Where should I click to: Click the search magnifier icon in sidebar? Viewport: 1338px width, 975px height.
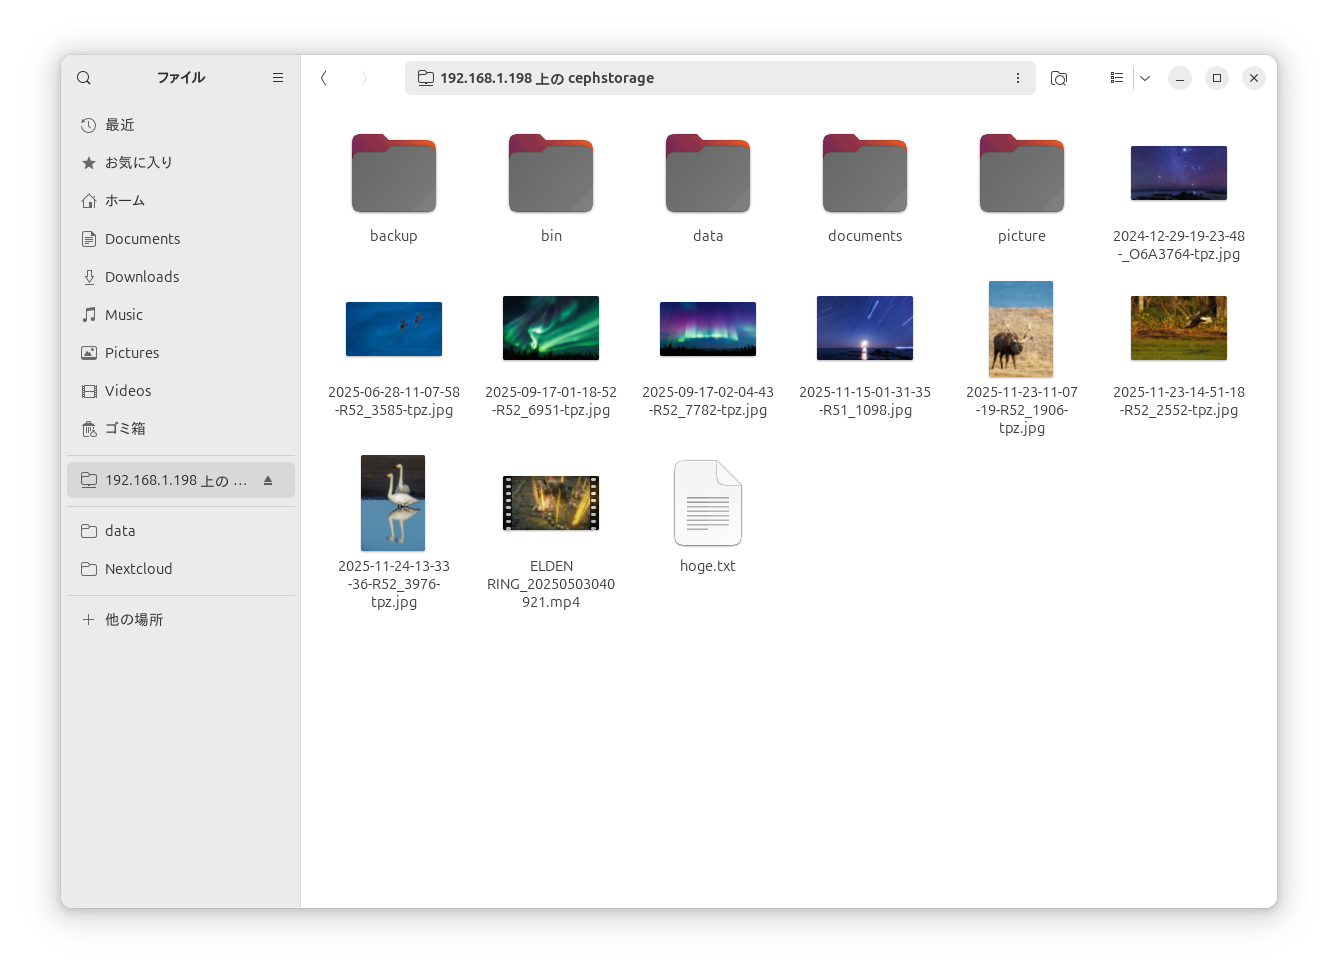pos(84,78)
